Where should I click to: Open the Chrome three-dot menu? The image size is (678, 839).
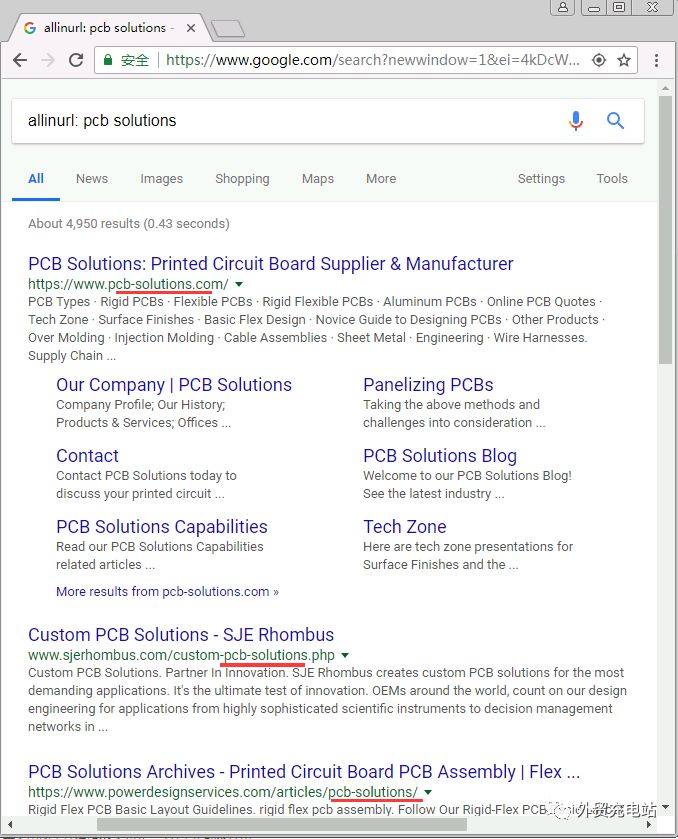(x=654, y=60)
